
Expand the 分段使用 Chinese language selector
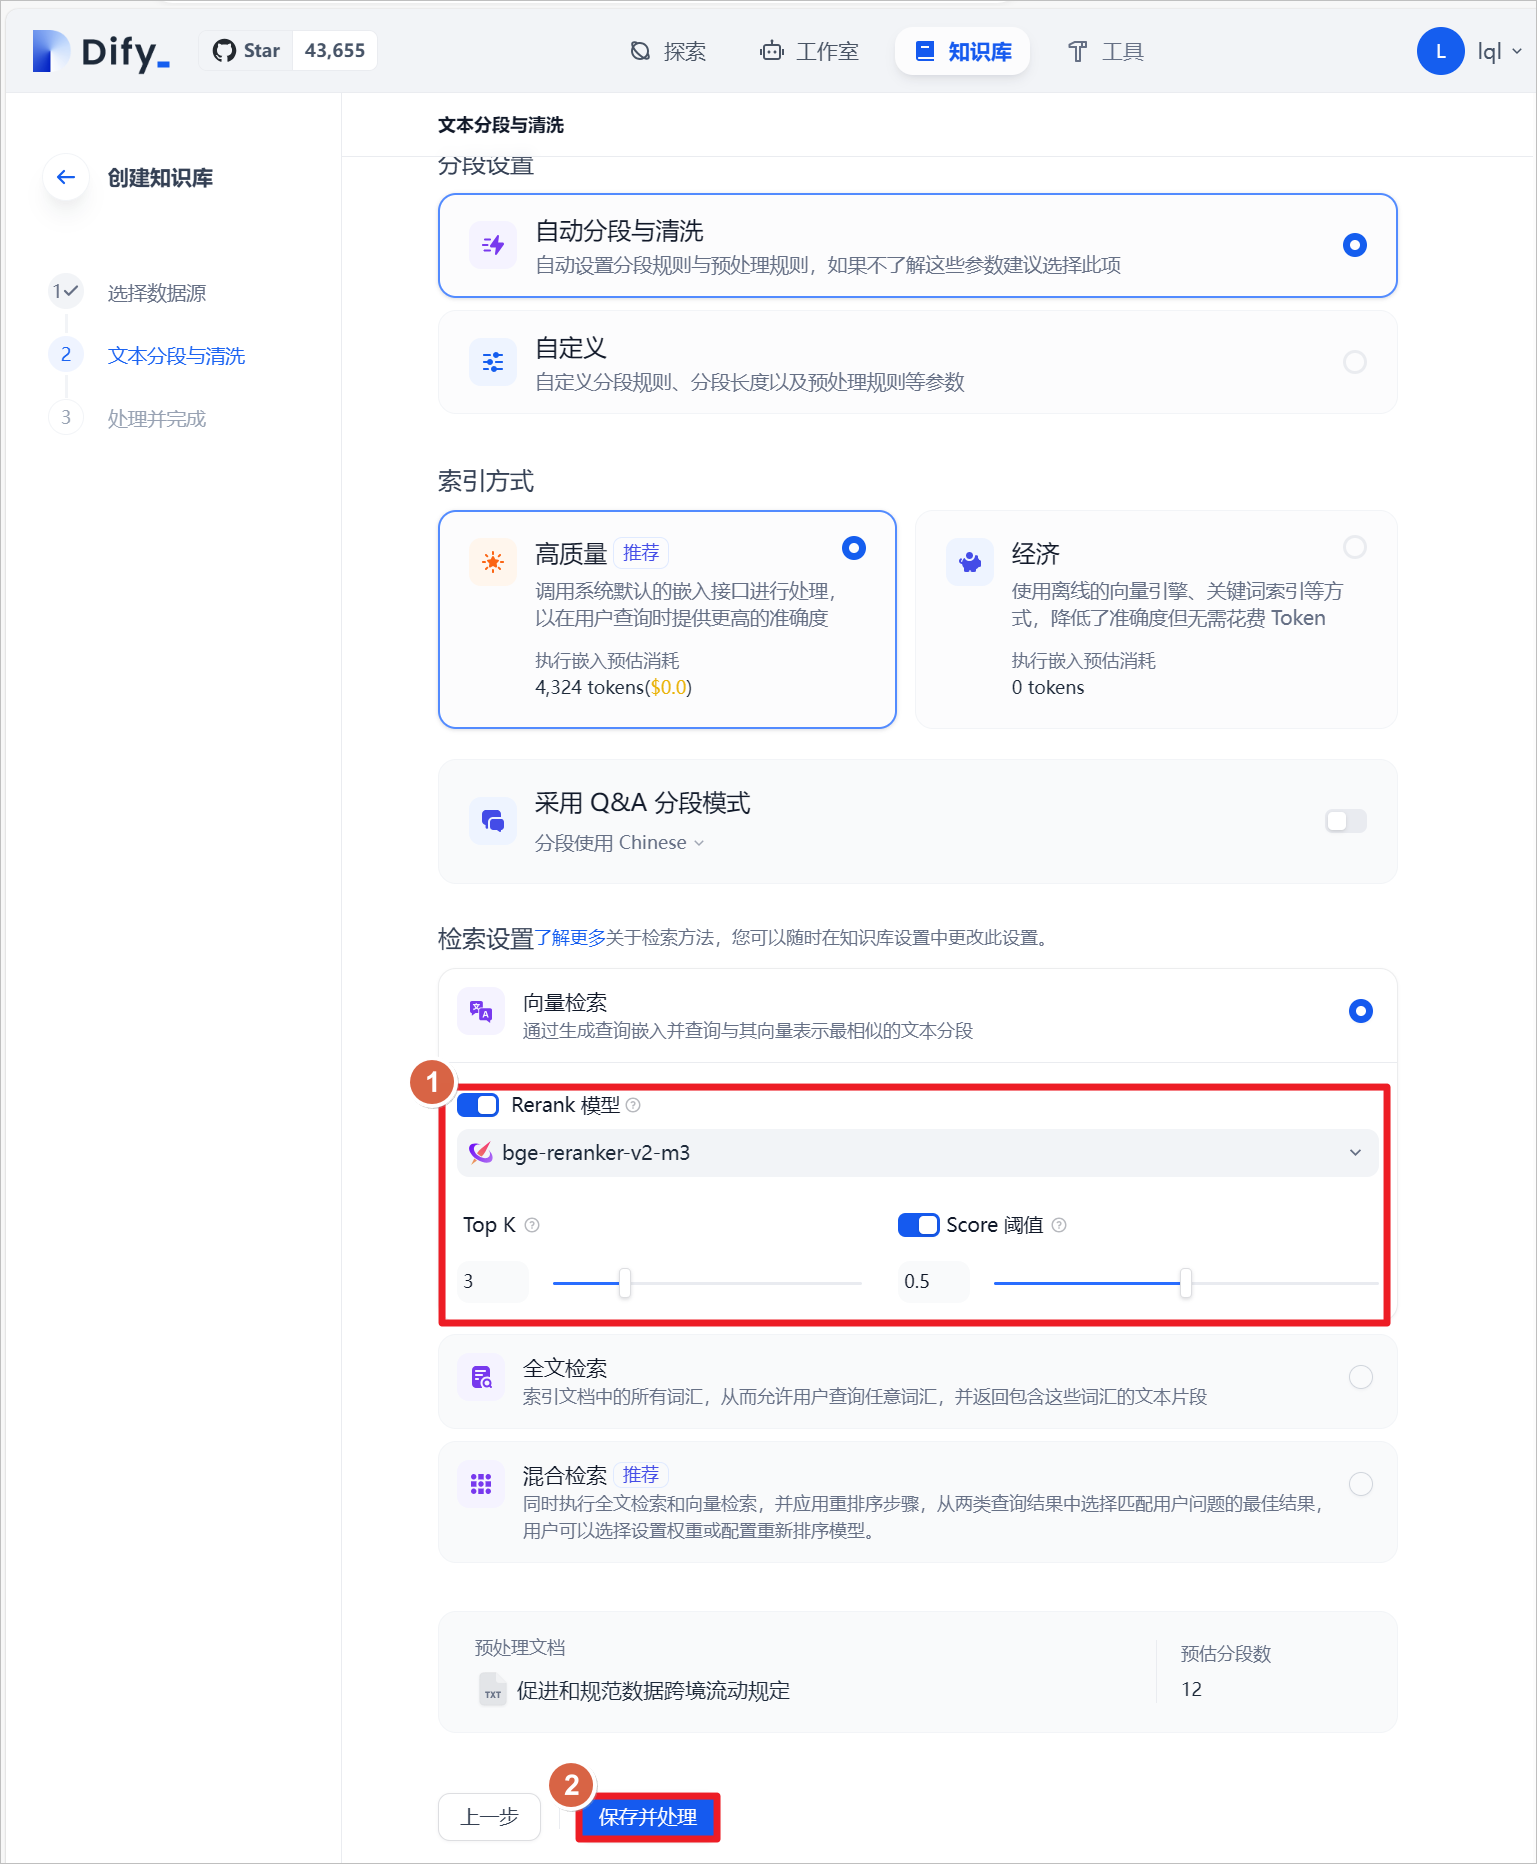(619, 843)
